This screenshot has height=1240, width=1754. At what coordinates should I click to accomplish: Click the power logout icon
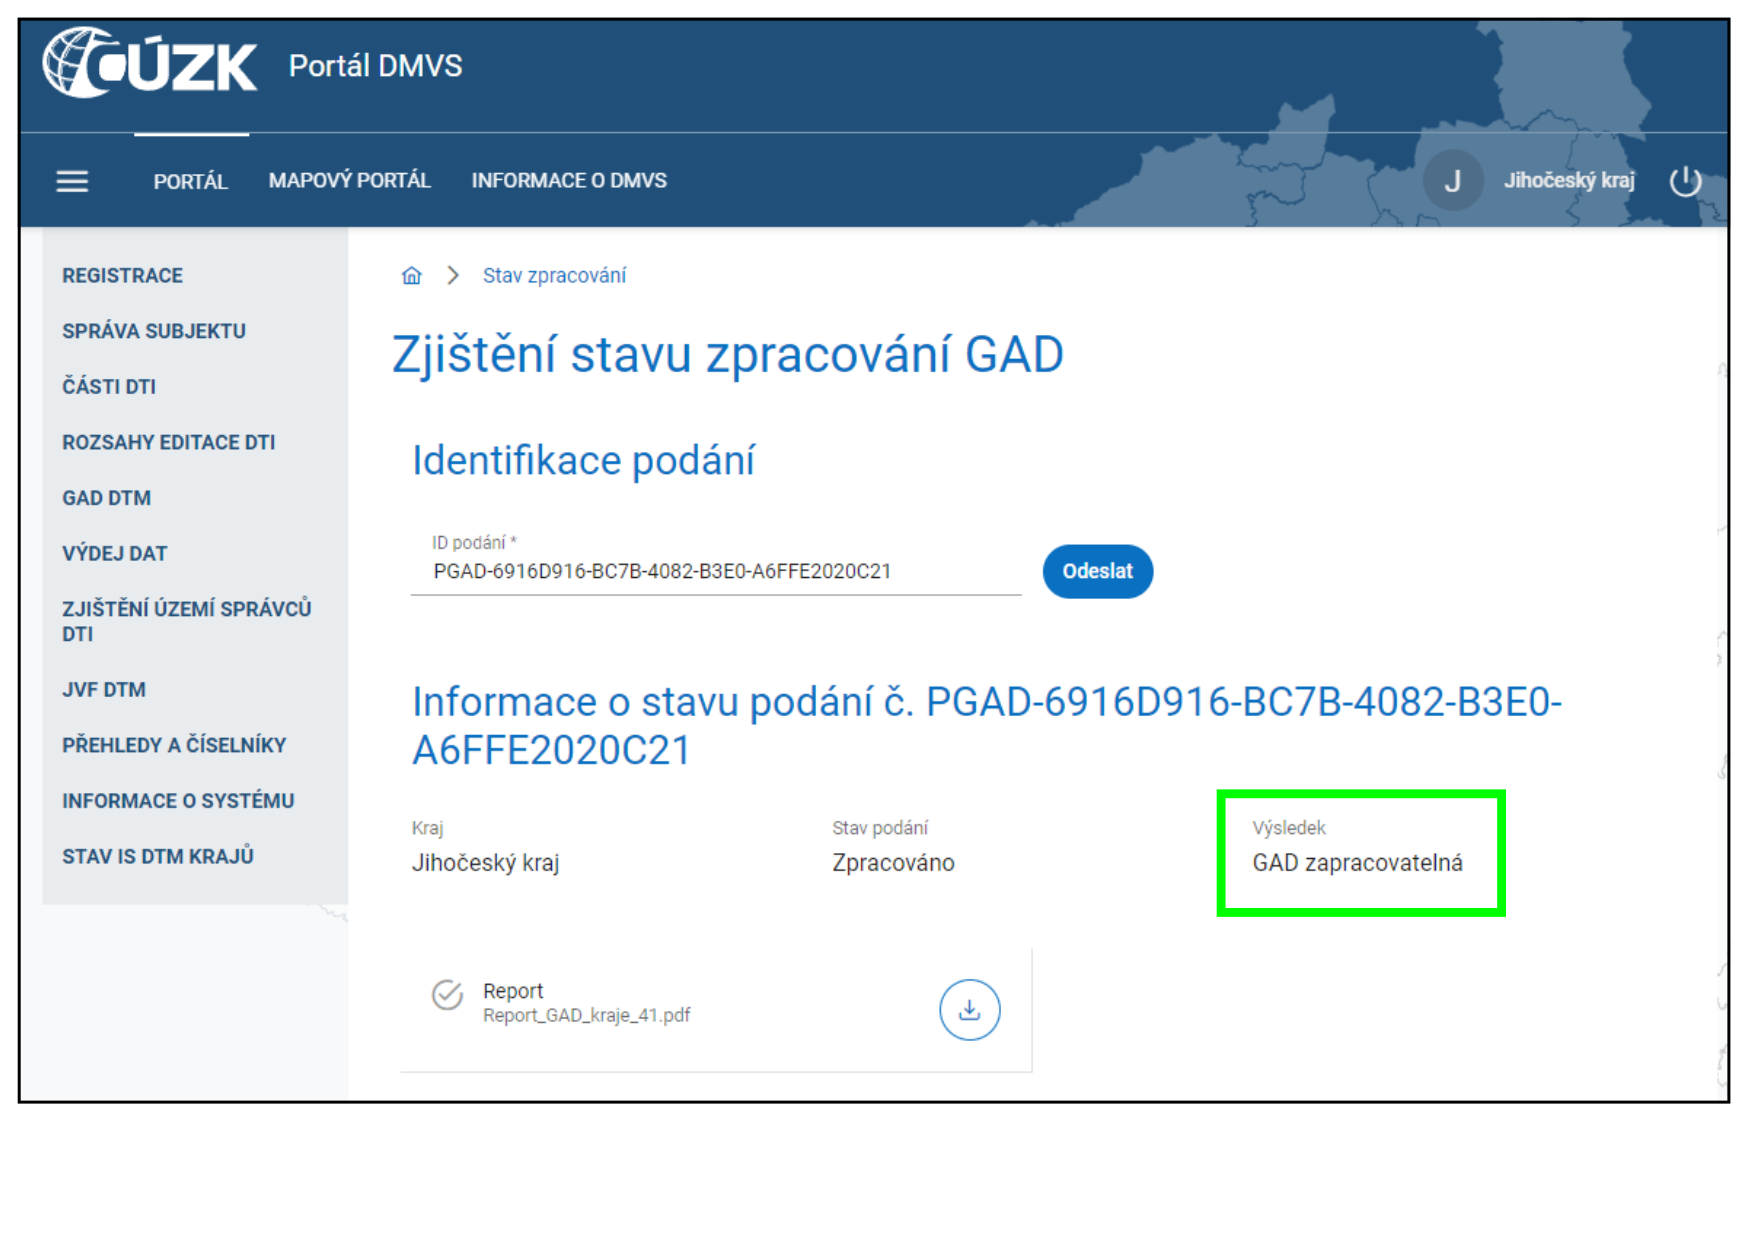[1685, 181]
